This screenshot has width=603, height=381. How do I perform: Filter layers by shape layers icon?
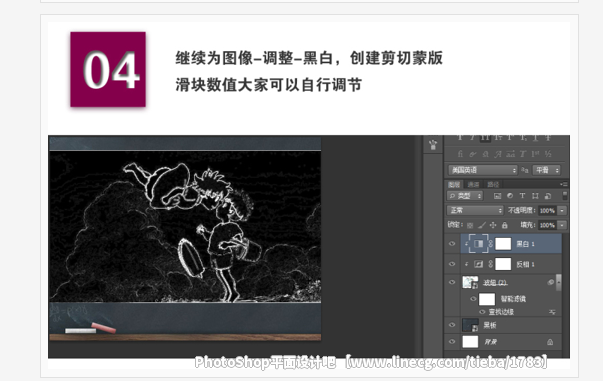535,196
